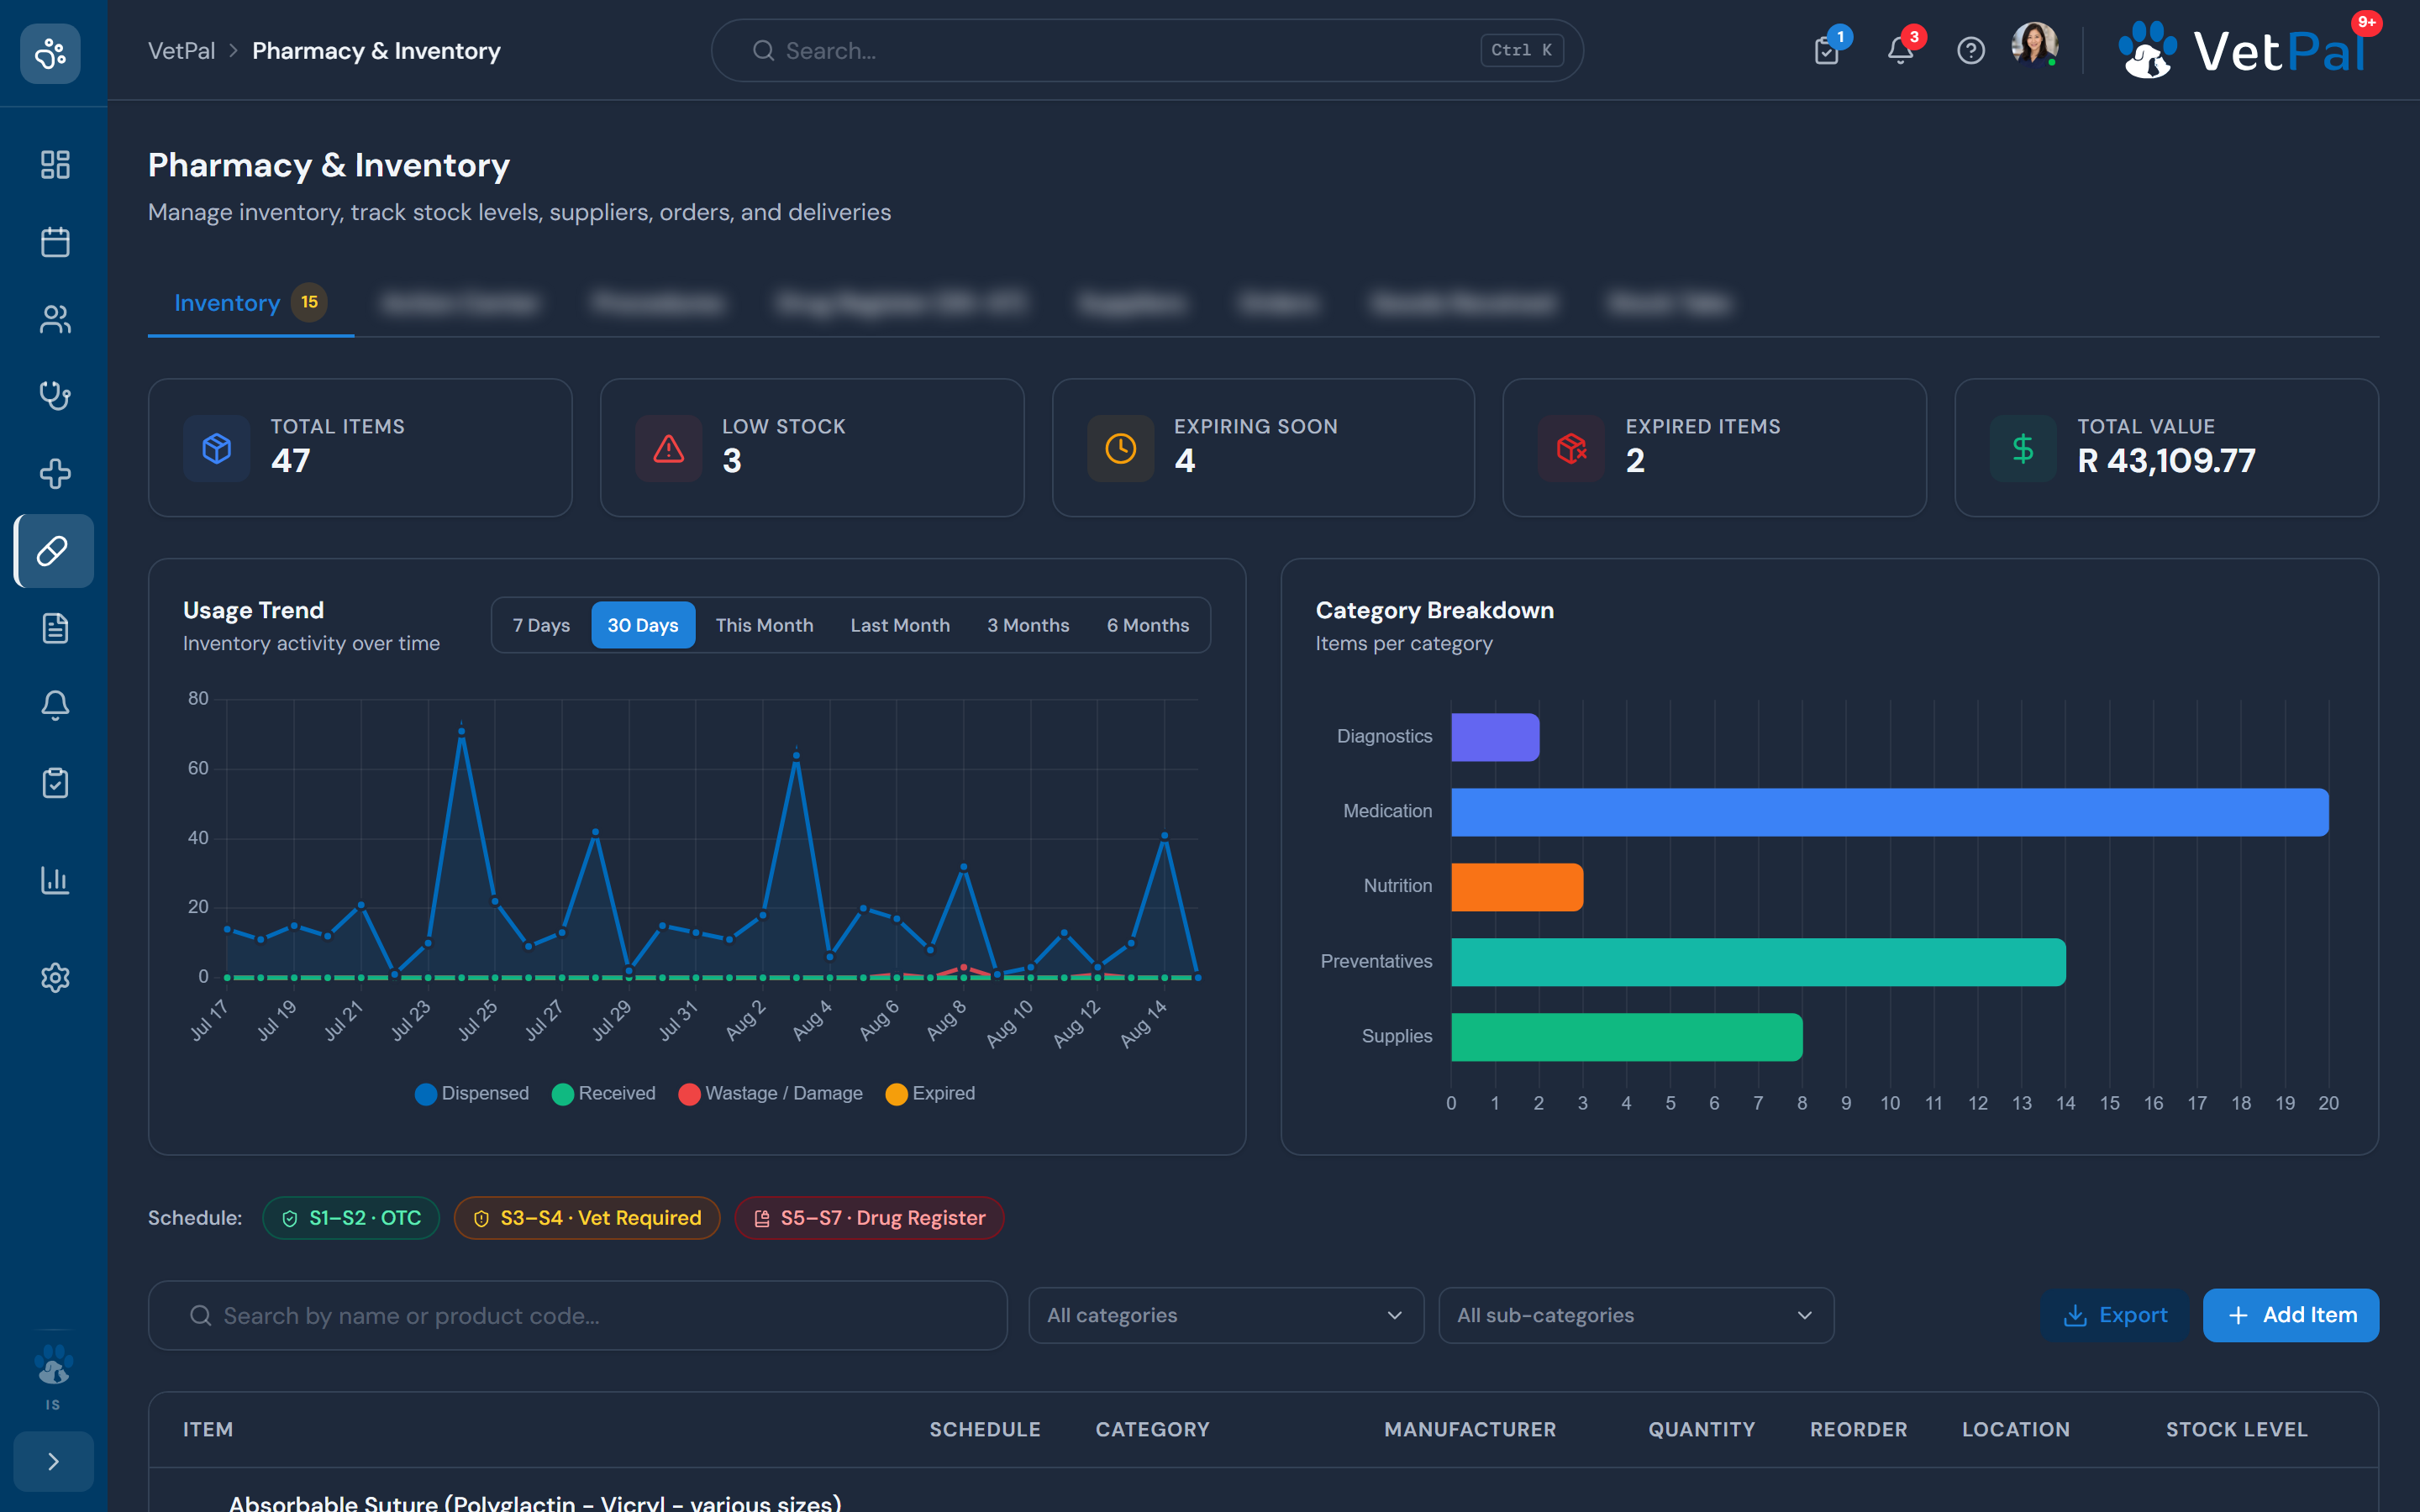Click the Low Stock warning triangle icon
This screenshot has width=2420, height=1512.
pyautogui.click(x=669, y=448)
